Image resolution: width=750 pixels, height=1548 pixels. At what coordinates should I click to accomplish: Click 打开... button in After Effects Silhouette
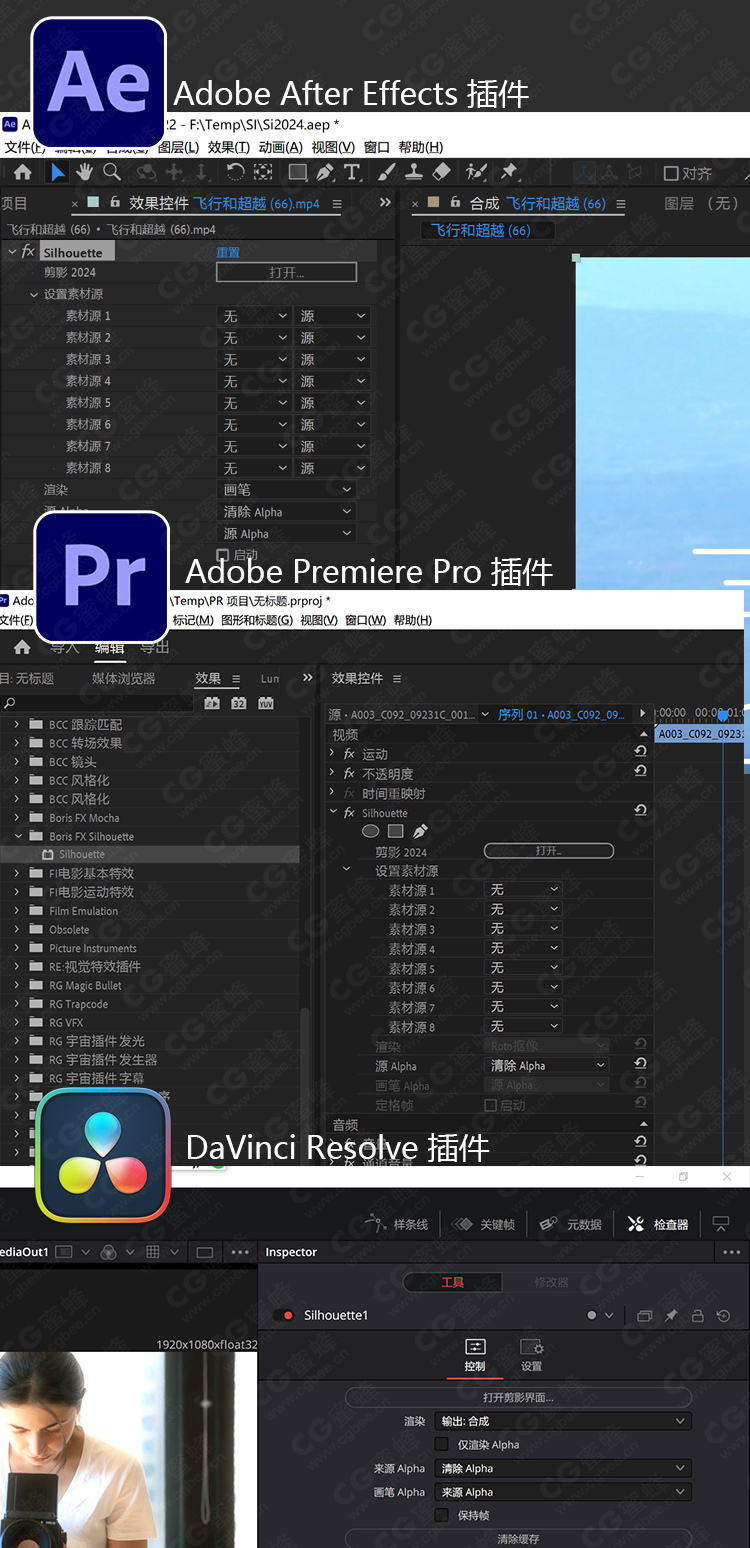(x=287, y=272)
